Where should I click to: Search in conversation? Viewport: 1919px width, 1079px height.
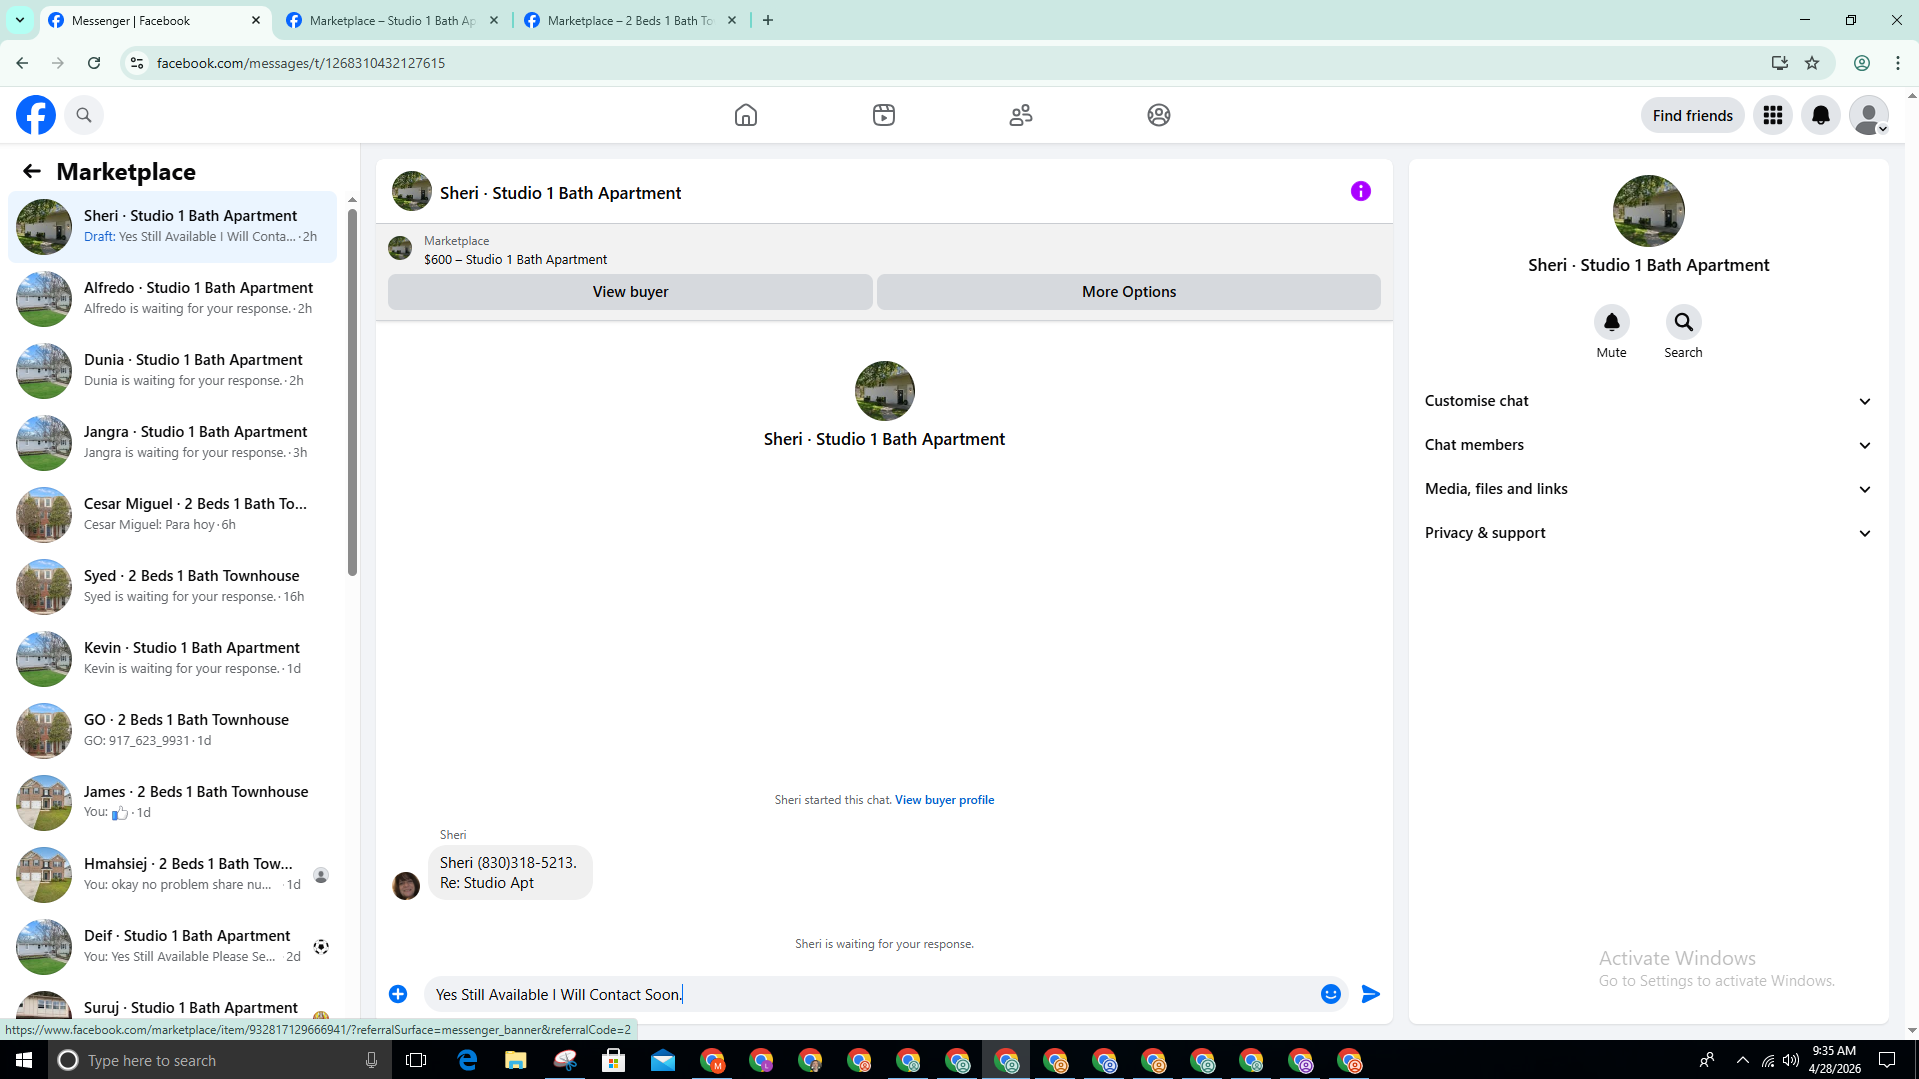coord(1683,322)
